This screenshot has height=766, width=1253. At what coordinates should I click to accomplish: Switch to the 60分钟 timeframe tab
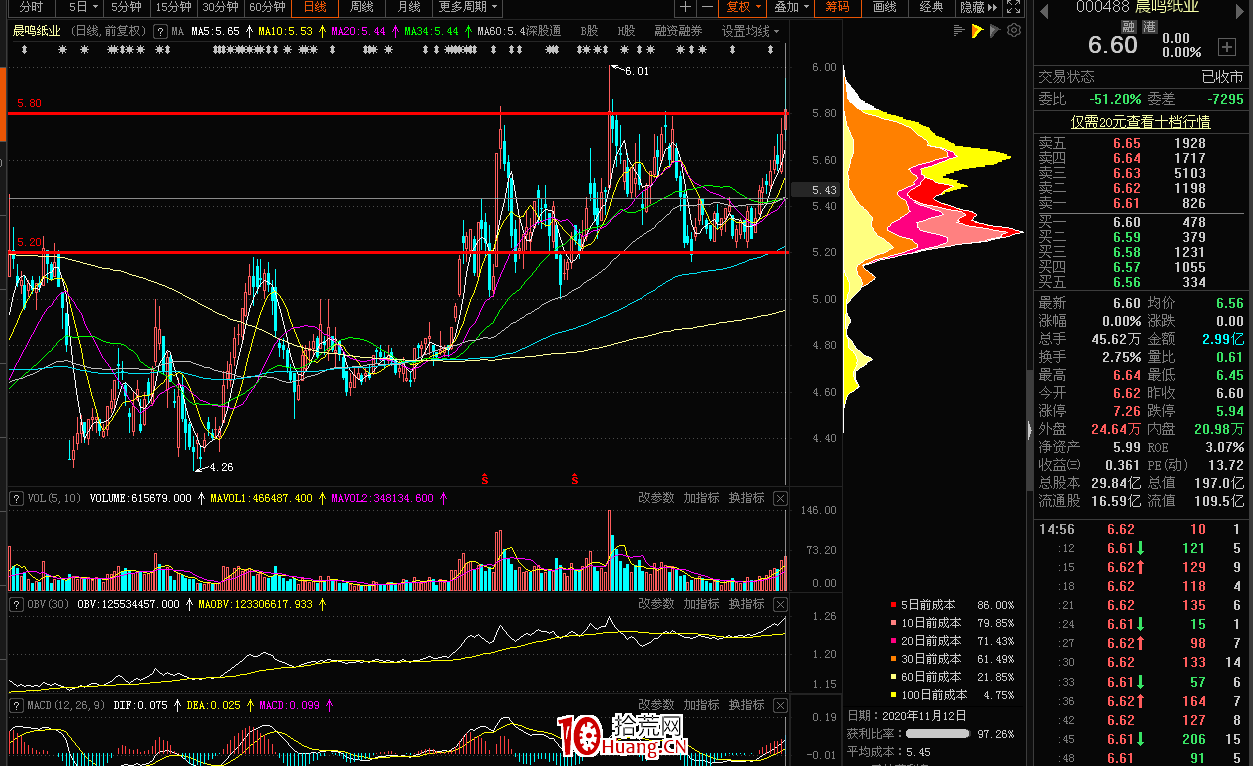(x=267, y=7)
